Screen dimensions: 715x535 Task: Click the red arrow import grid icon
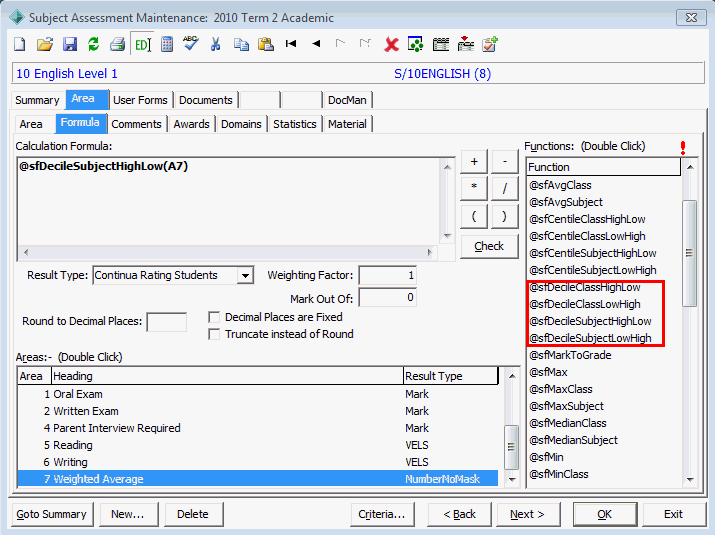[x=465, y=44]
